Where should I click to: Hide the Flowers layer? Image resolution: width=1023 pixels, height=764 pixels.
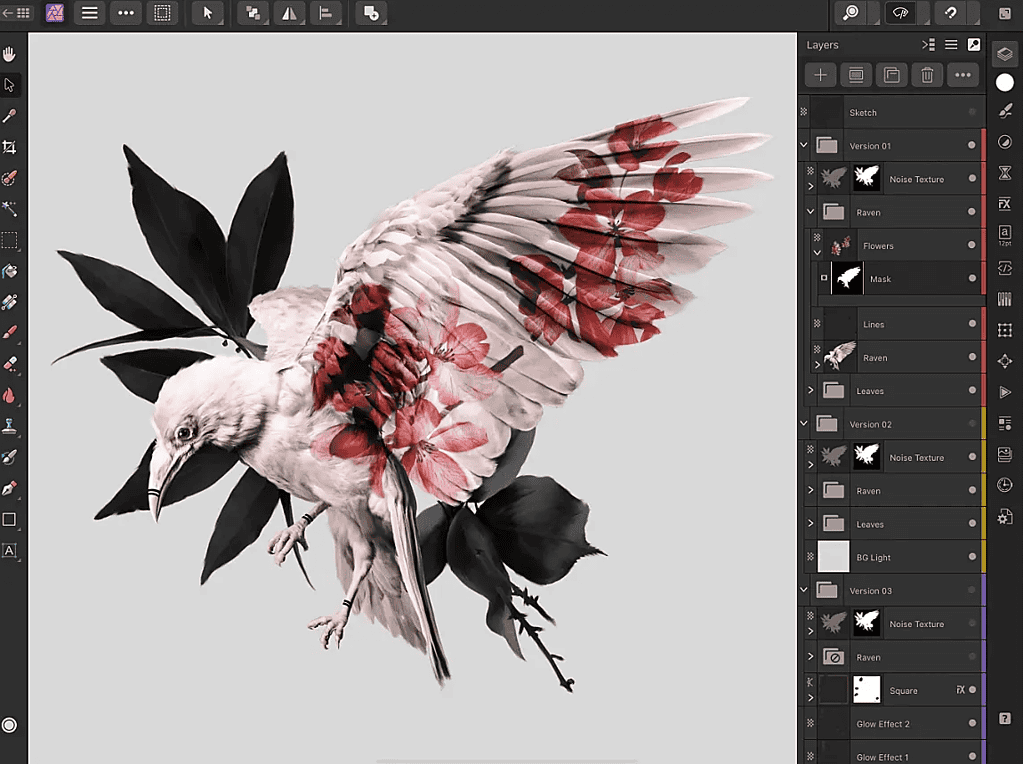tap(972, 245)
